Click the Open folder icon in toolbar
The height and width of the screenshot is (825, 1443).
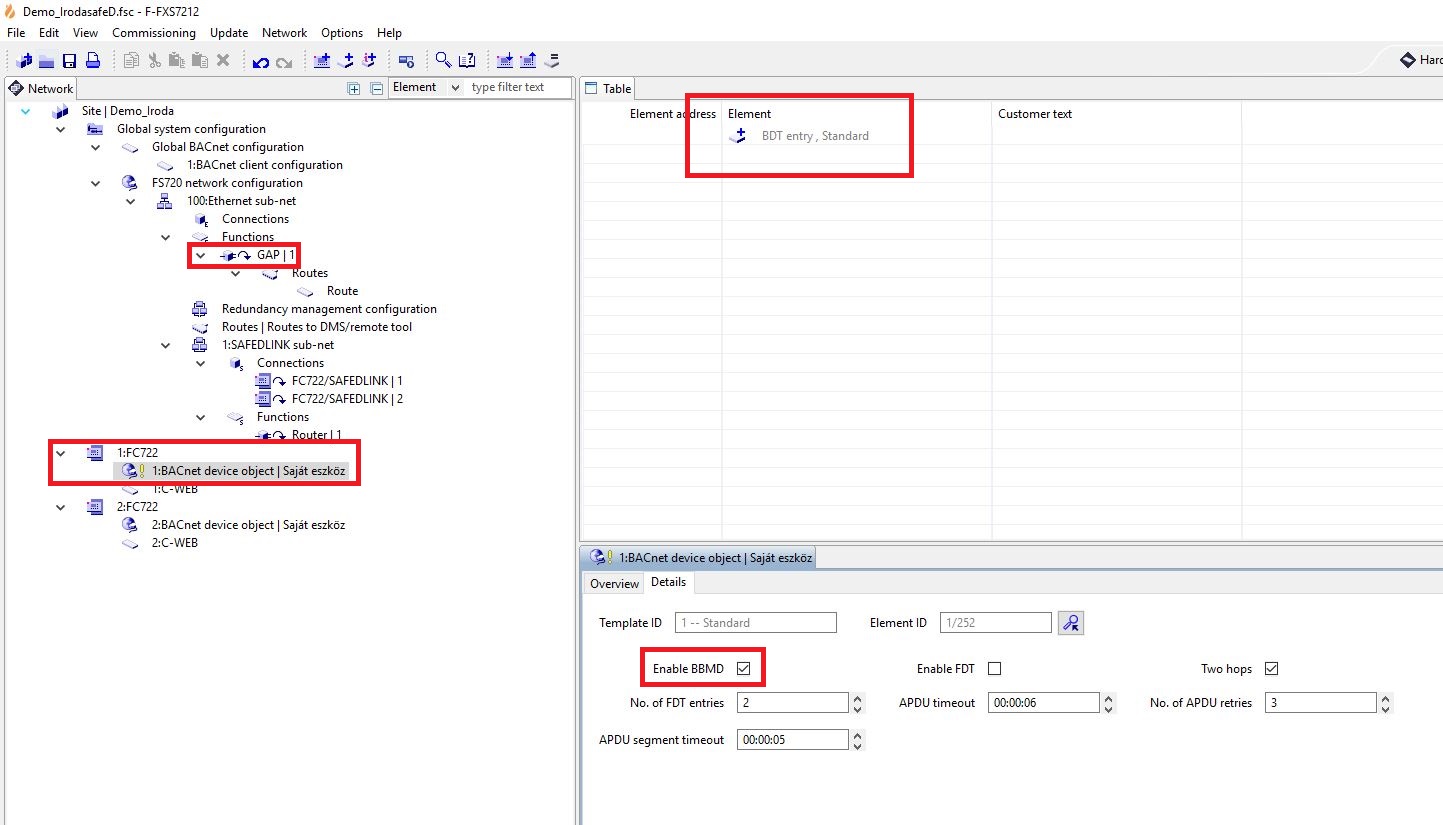[x=47, y=61]
